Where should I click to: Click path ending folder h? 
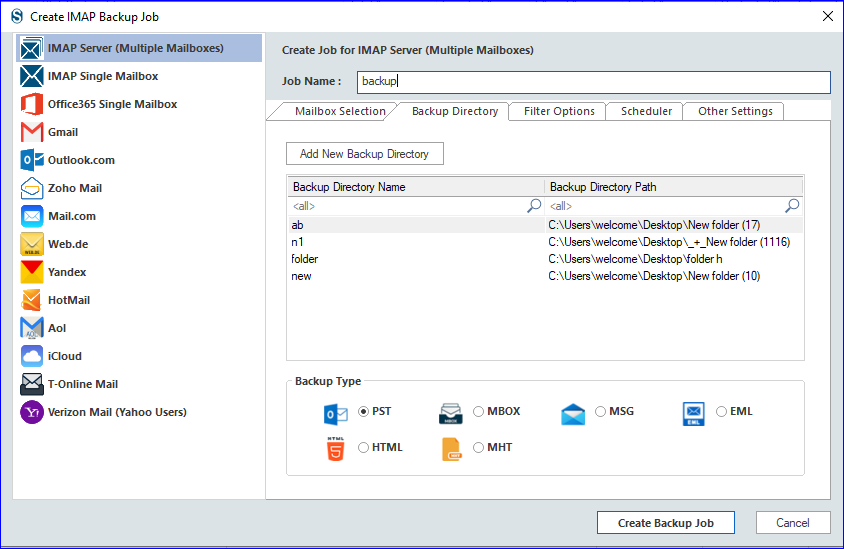coord(635,259)
